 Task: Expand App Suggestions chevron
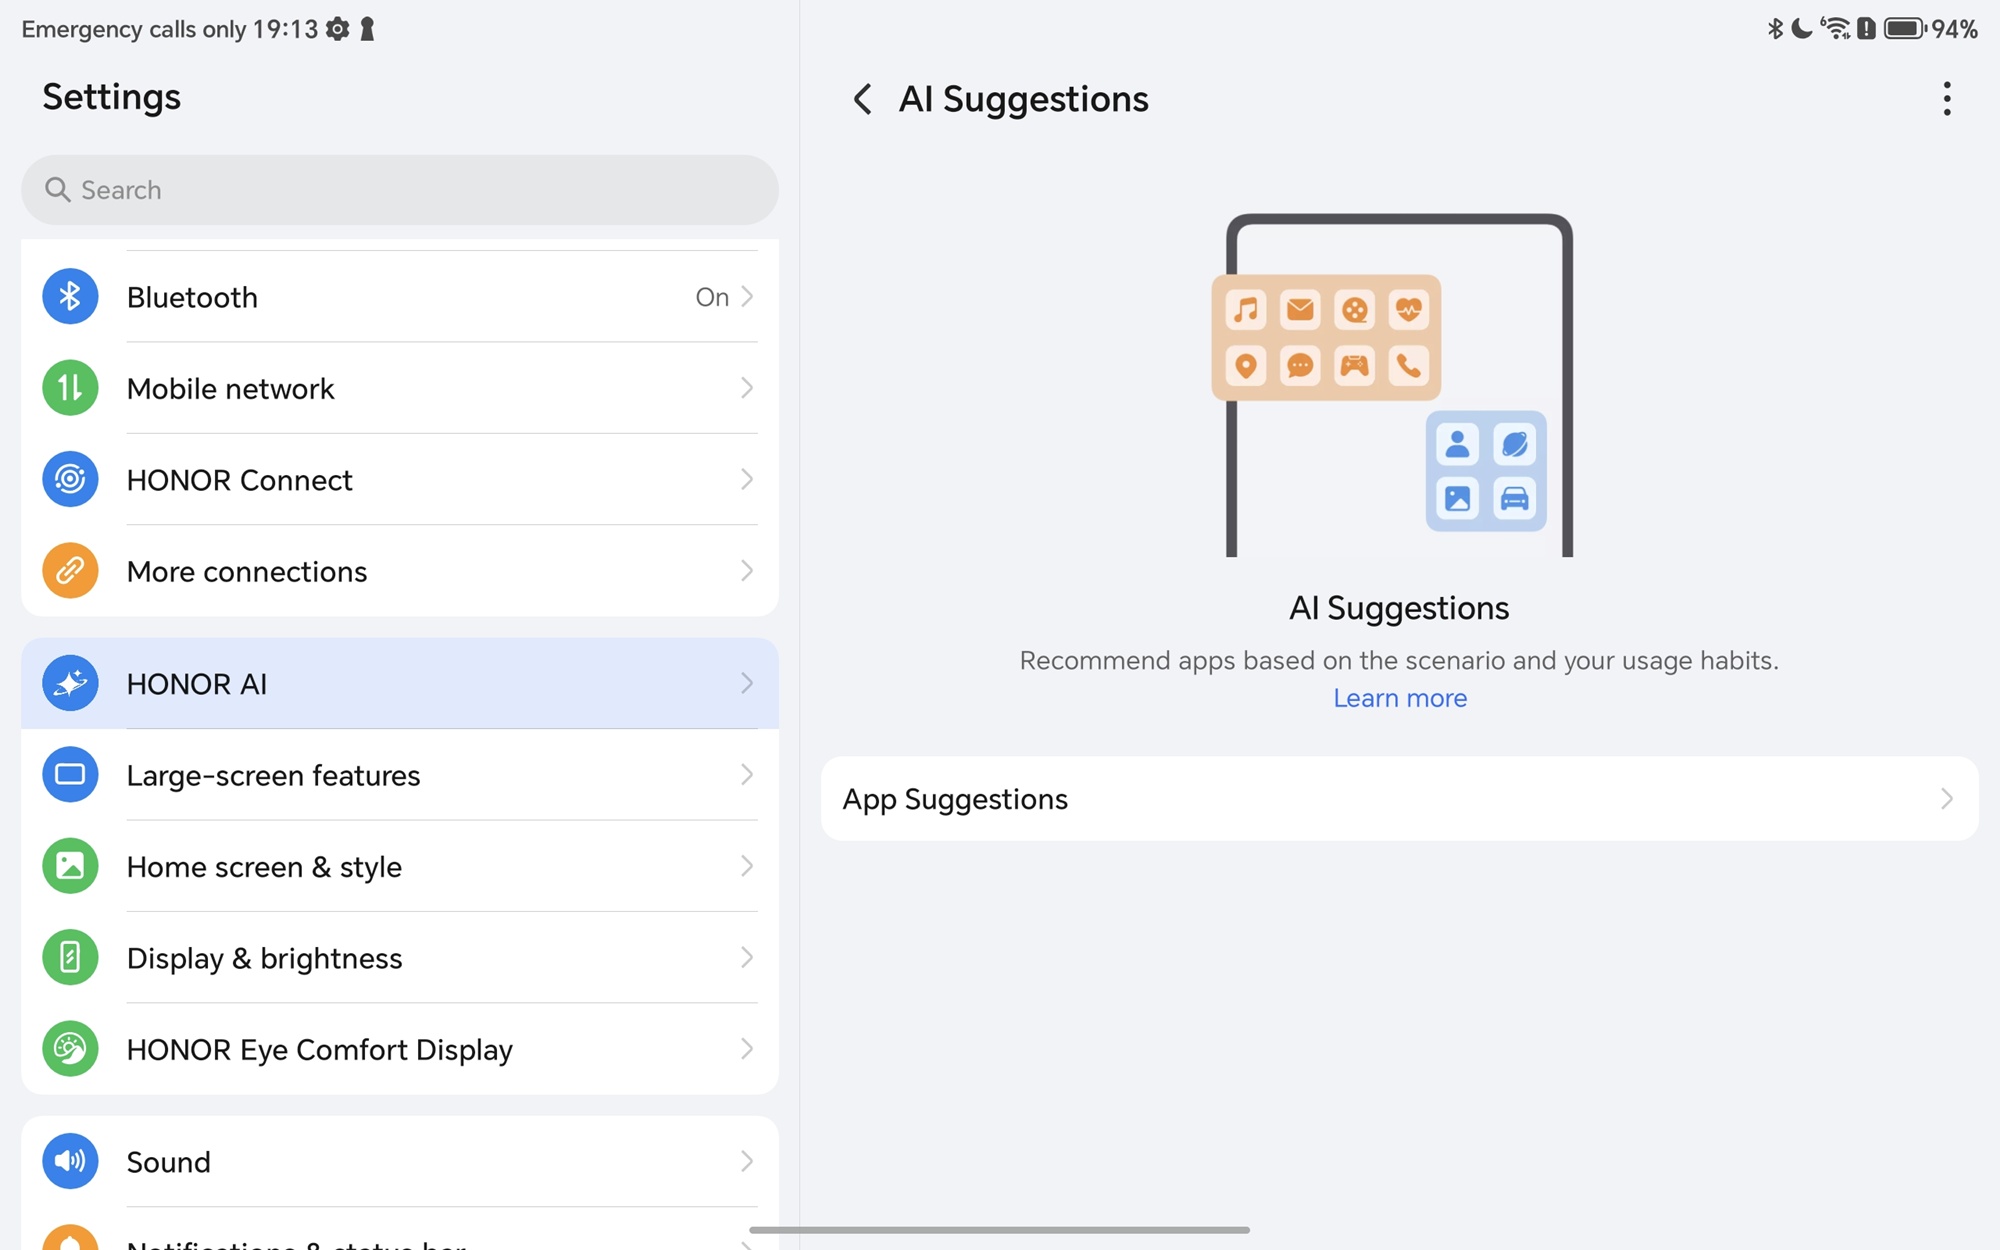point(1946,799)
